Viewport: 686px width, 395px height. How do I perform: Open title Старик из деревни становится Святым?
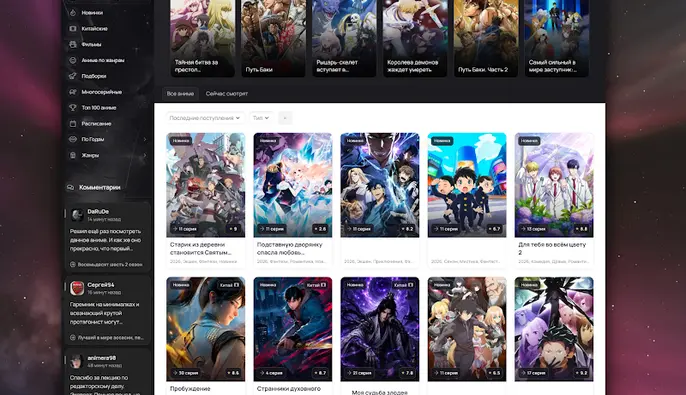pos(200,248)
